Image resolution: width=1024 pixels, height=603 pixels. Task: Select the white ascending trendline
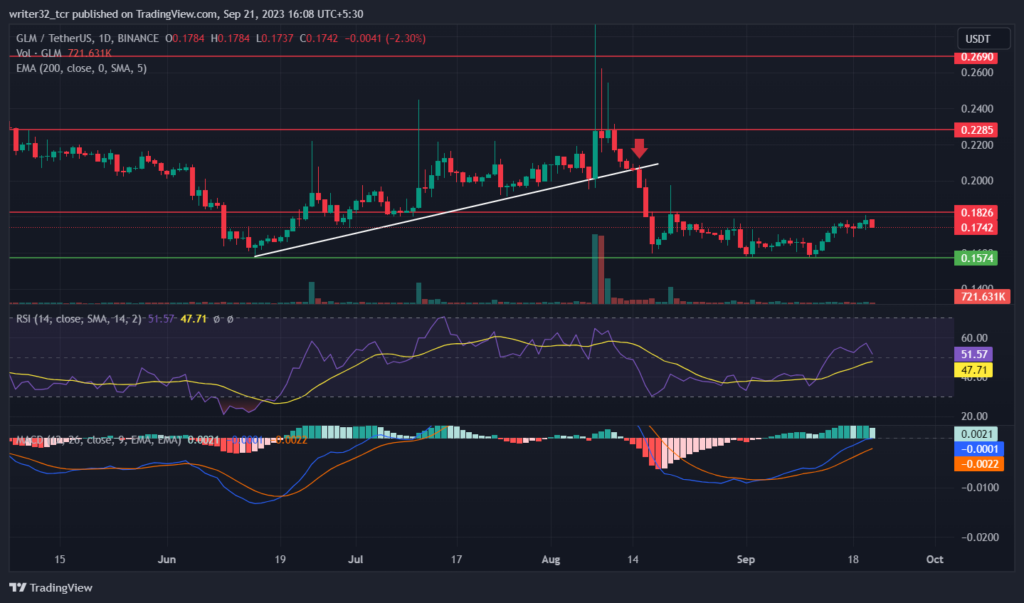pos(456,210)
